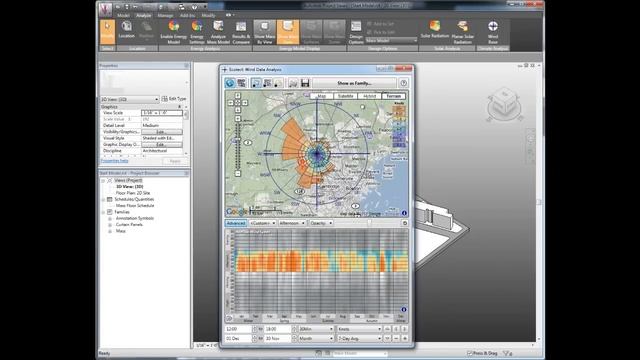The image size is (640, 360).
Task: Click the map pan up arrow
Action: [238, 96]
